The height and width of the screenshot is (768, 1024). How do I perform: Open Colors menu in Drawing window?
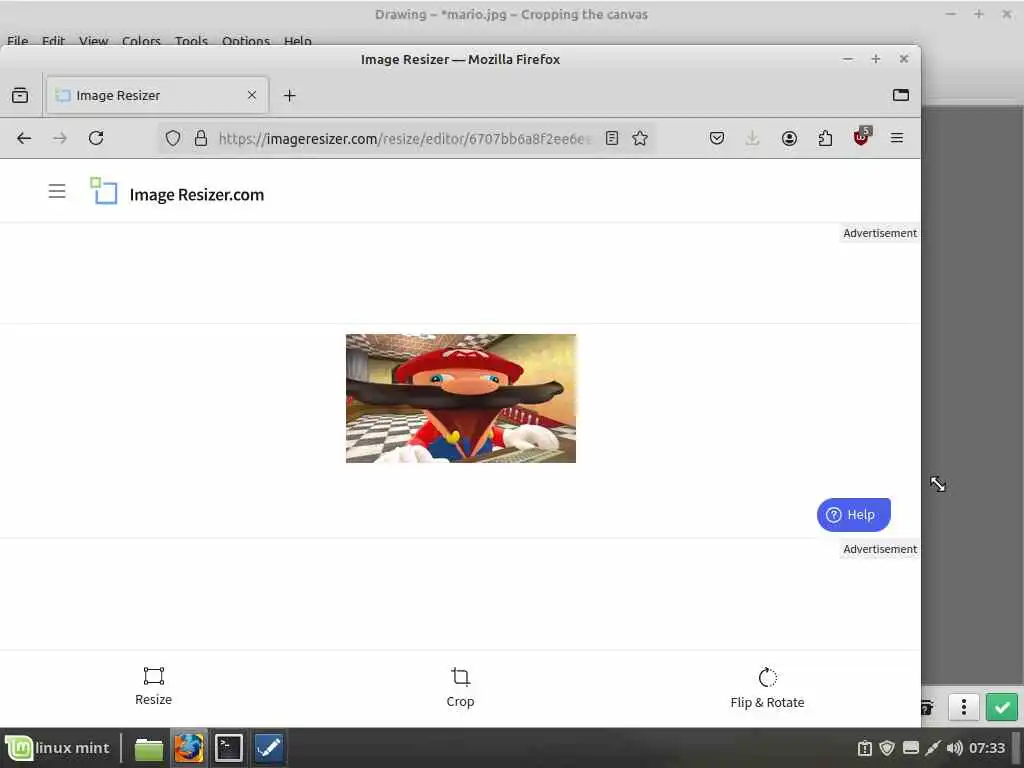[141, 40]
